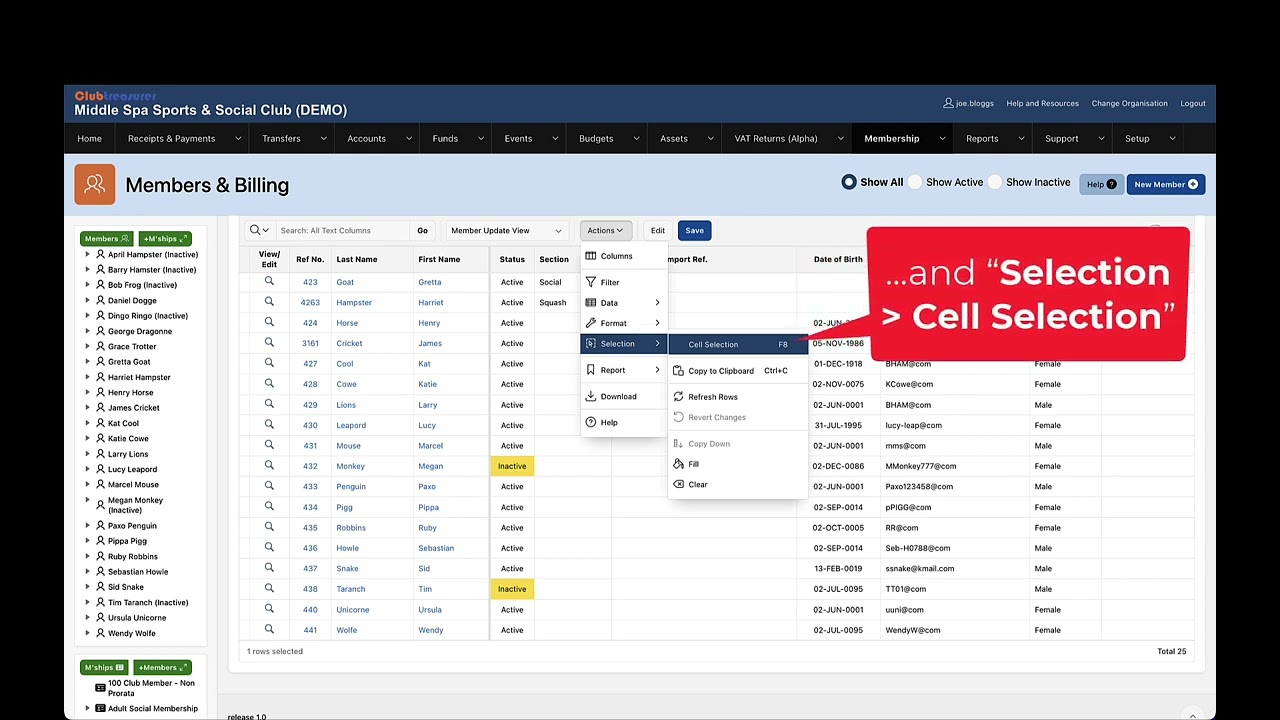
Task: Choose Copy to Clipboard menu entry
Action: [738, 371]
